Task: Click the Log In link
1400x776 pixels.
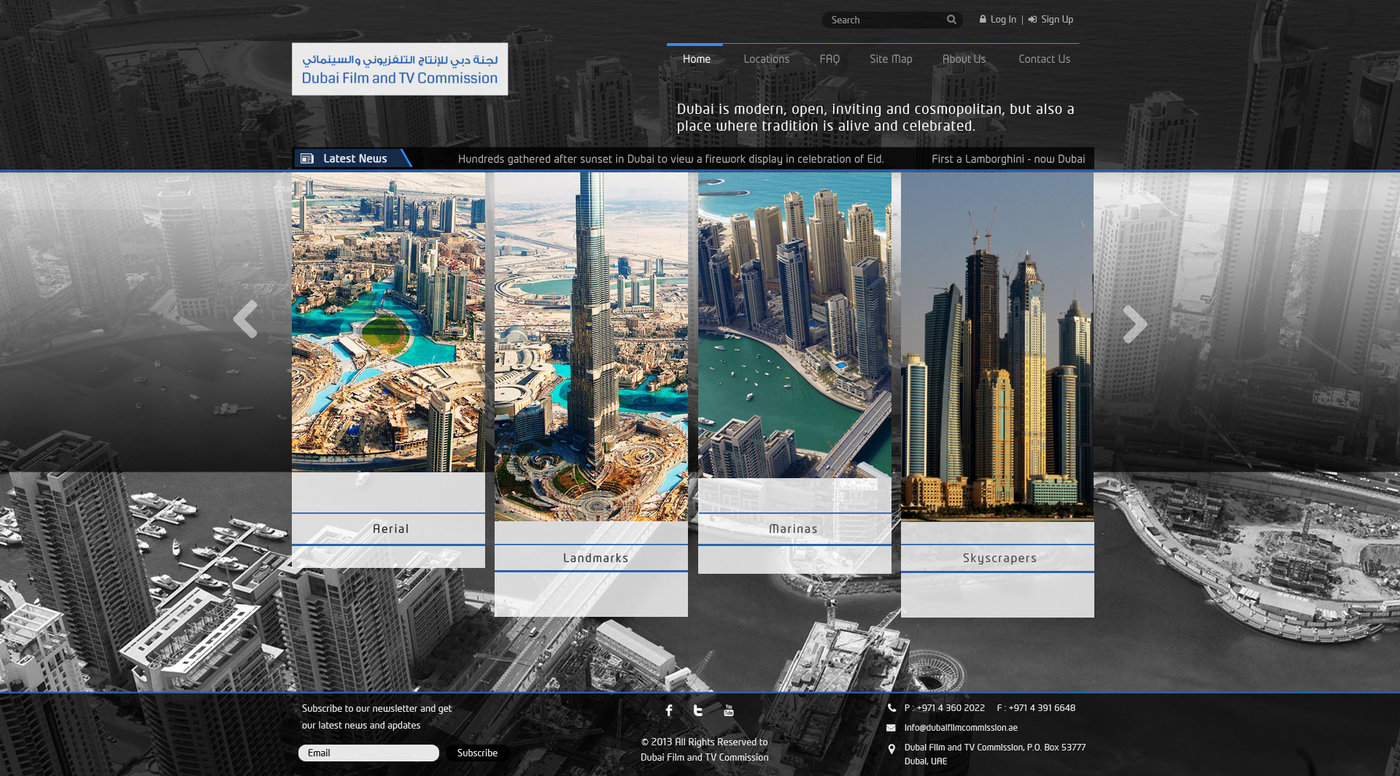Action: click(x=1002, y=20)
